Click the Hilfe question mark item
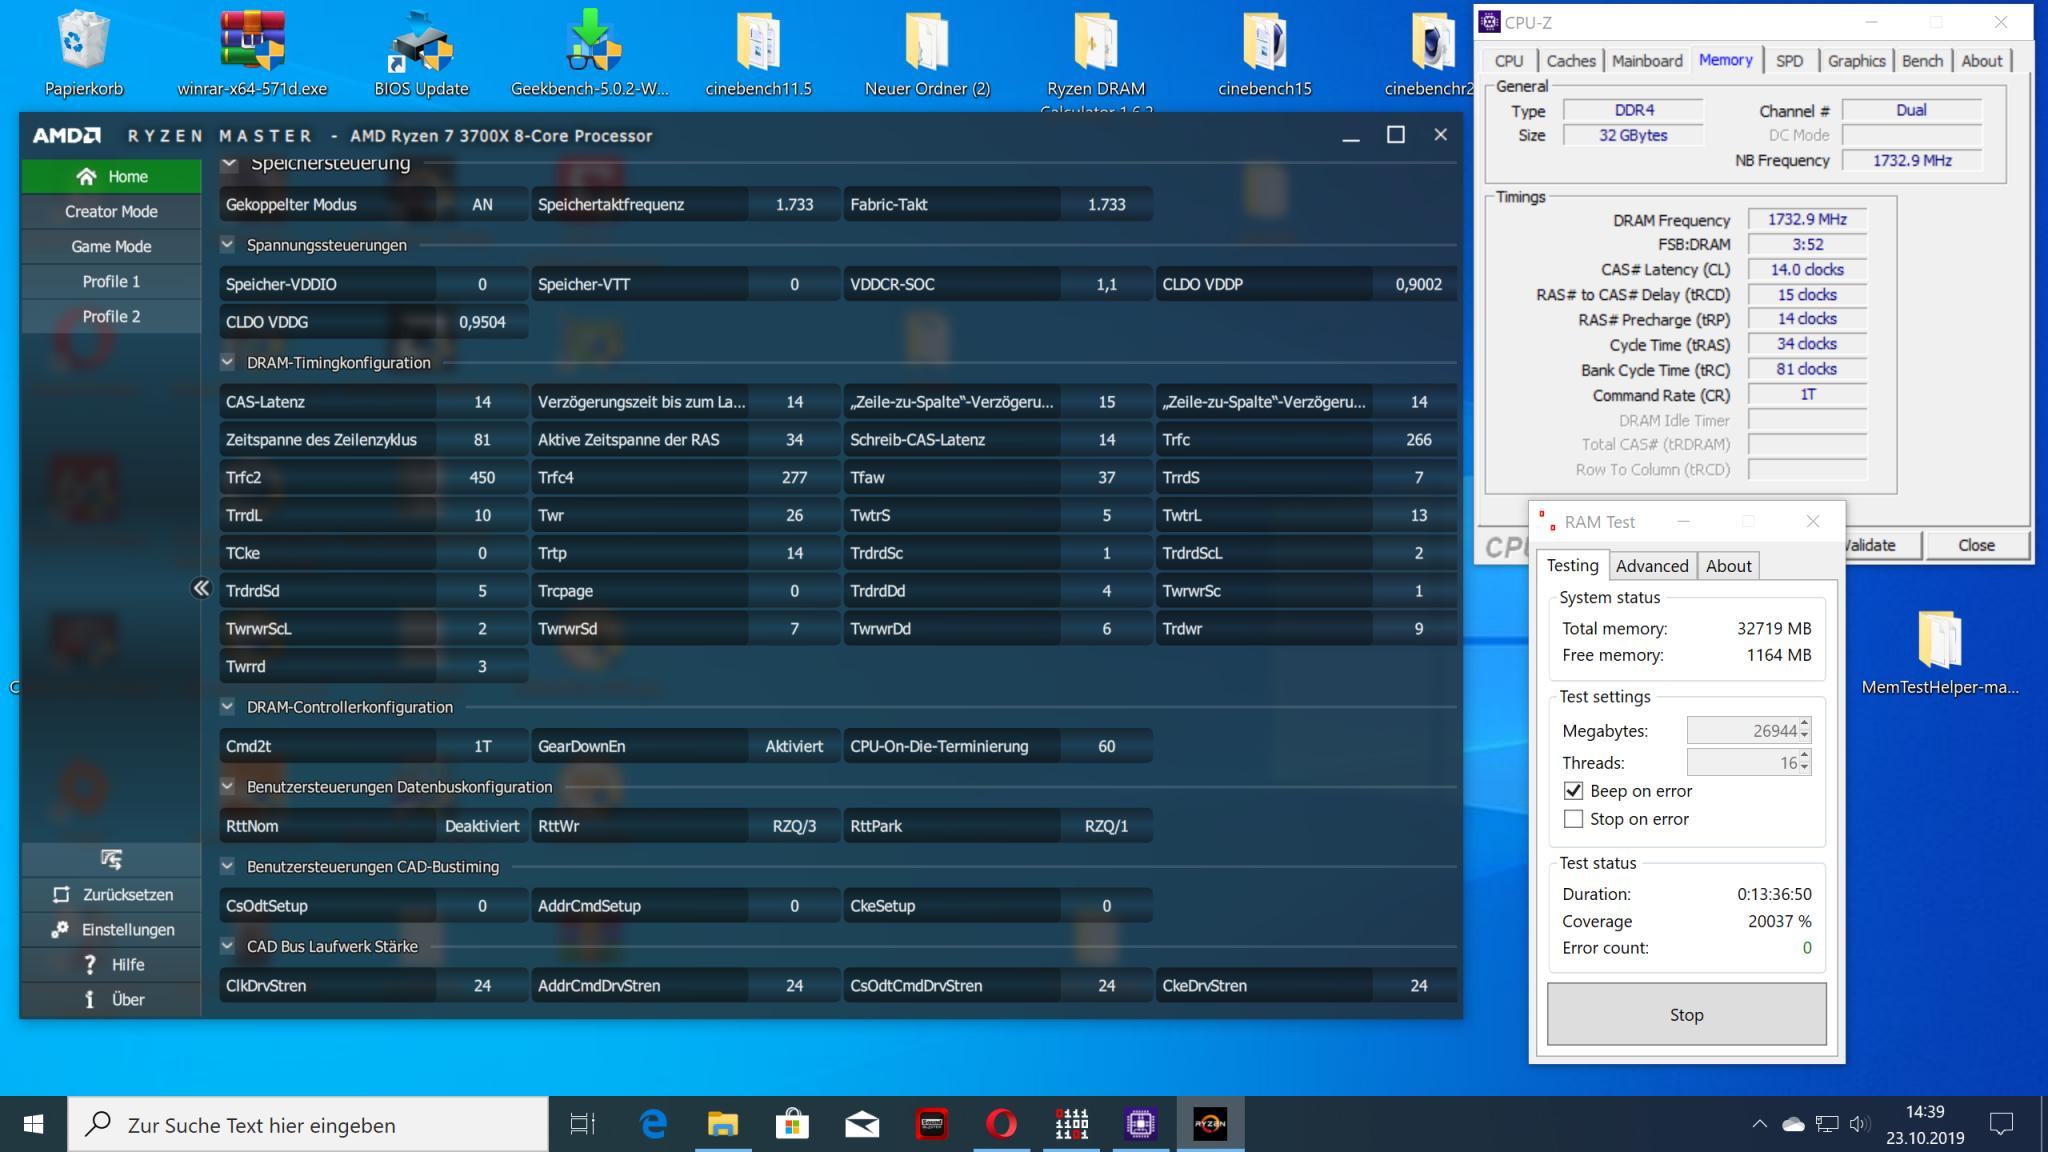This screenshot has width=2048, height=1152. 90,965
